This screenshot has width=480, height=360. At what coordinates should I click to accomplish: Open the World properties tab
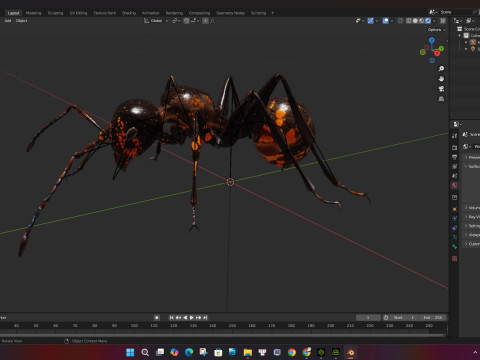tap(454, 185)
